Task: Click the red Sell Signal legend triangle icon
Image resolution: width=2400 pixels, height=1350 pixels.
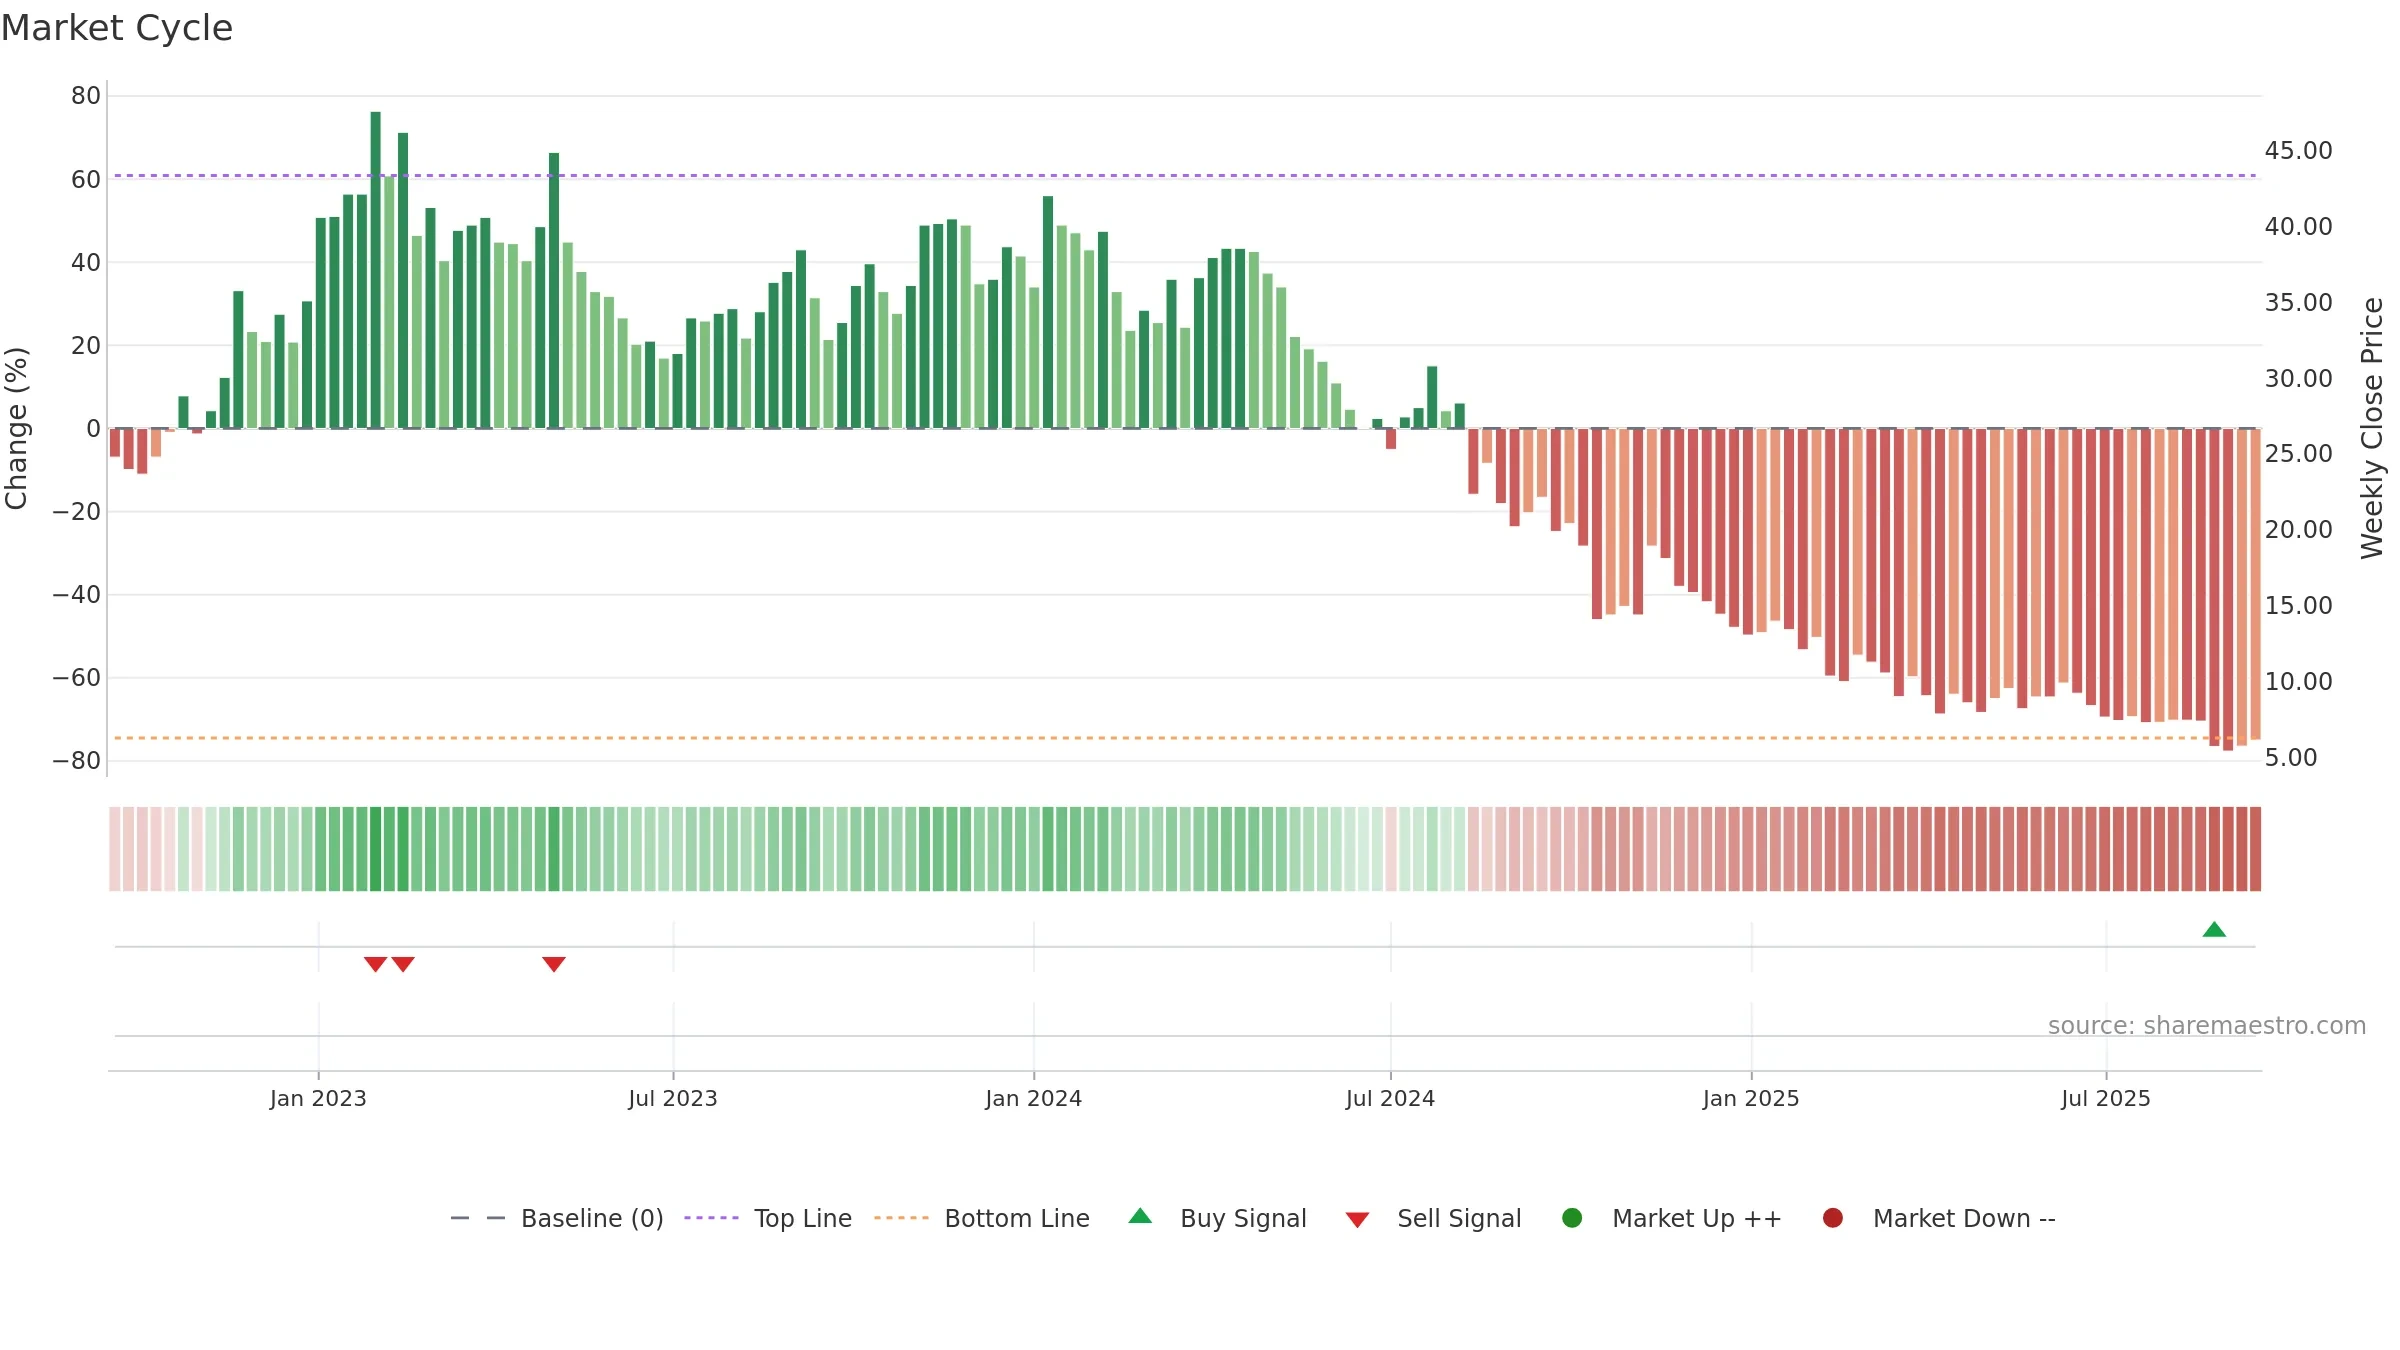Action: (1357, 1220)
